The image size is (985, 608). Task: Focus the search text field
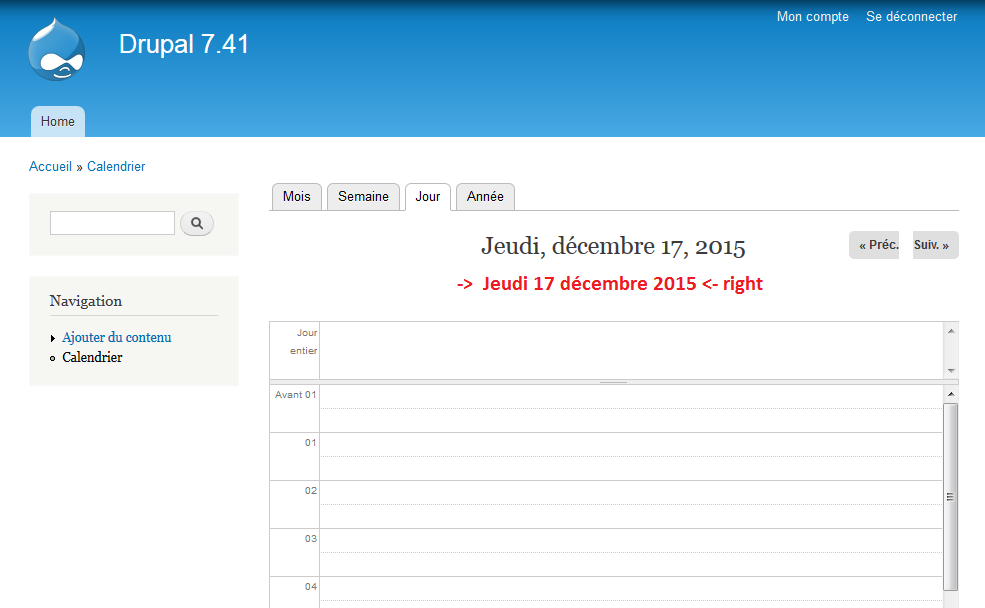112,223
